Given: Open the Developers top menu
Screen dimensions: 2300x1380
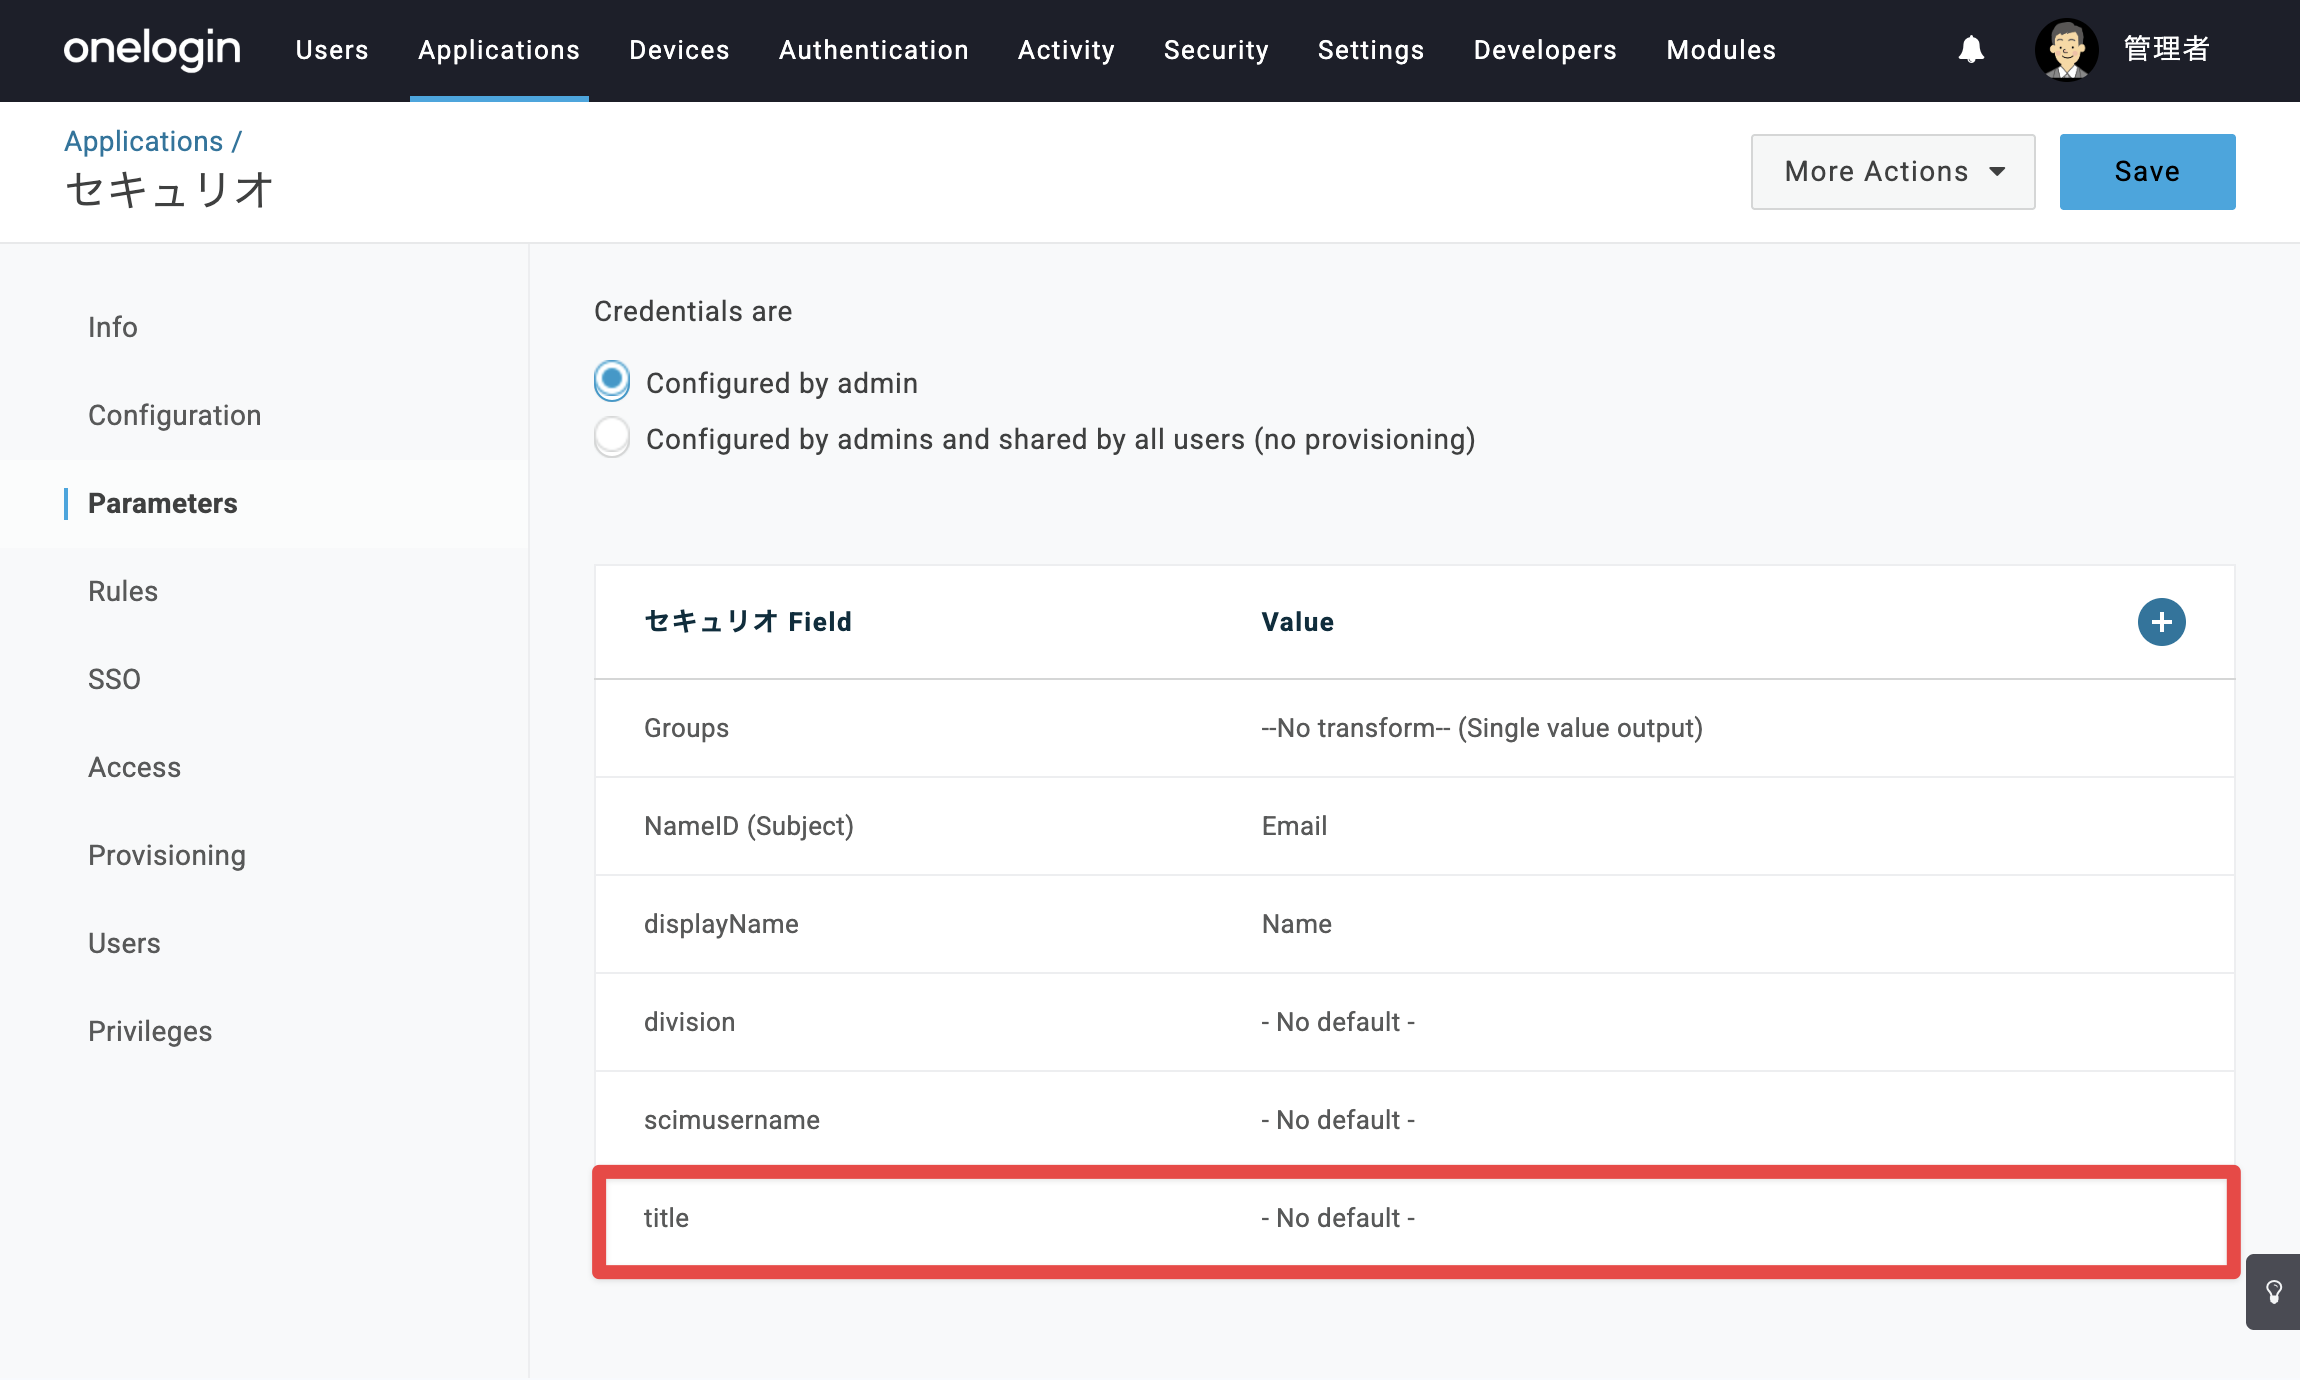Looking at the screenshot, I should [x=1545, y=50].
